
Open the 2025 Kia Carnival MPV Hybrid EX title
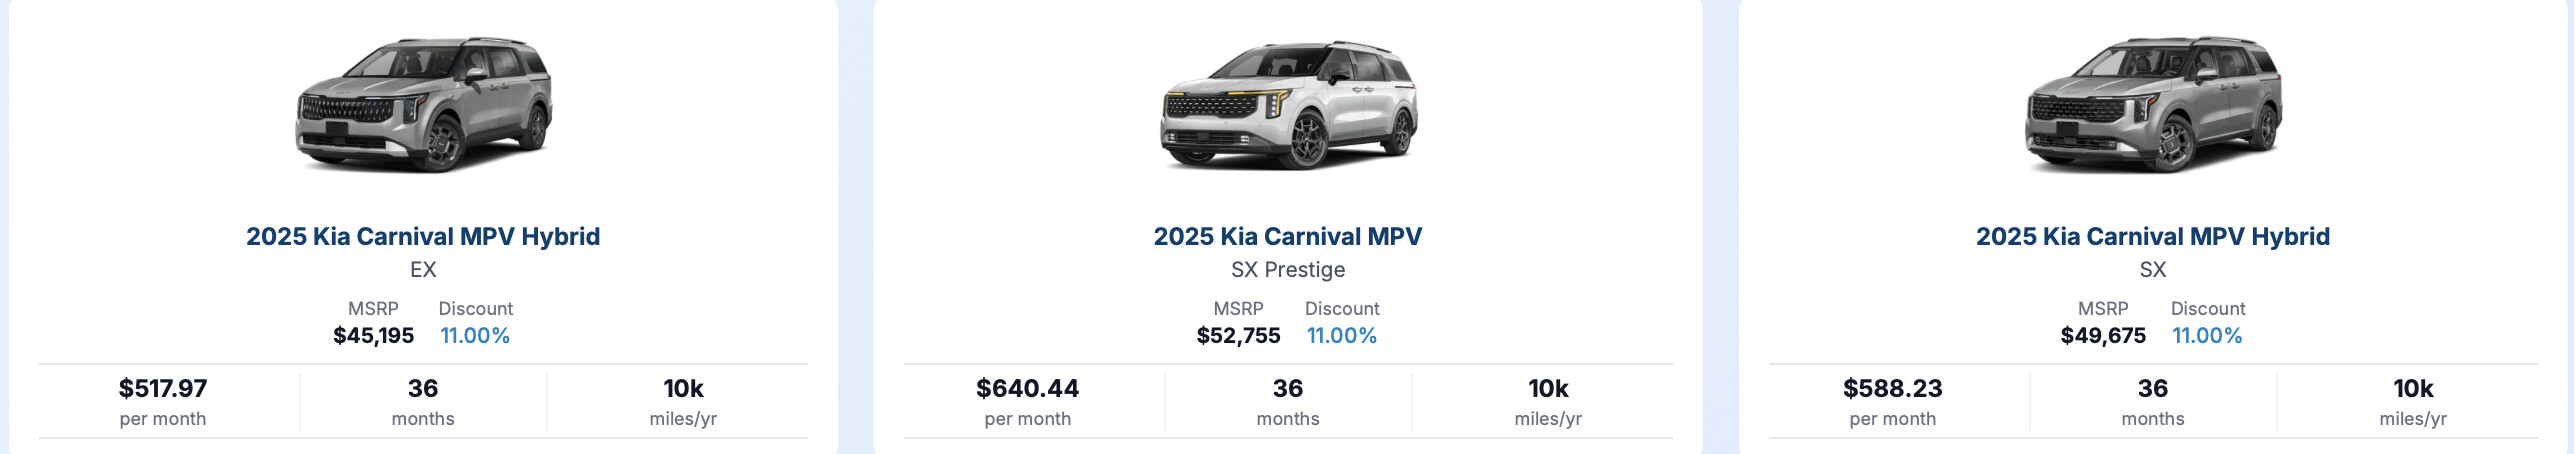(423, 236)
